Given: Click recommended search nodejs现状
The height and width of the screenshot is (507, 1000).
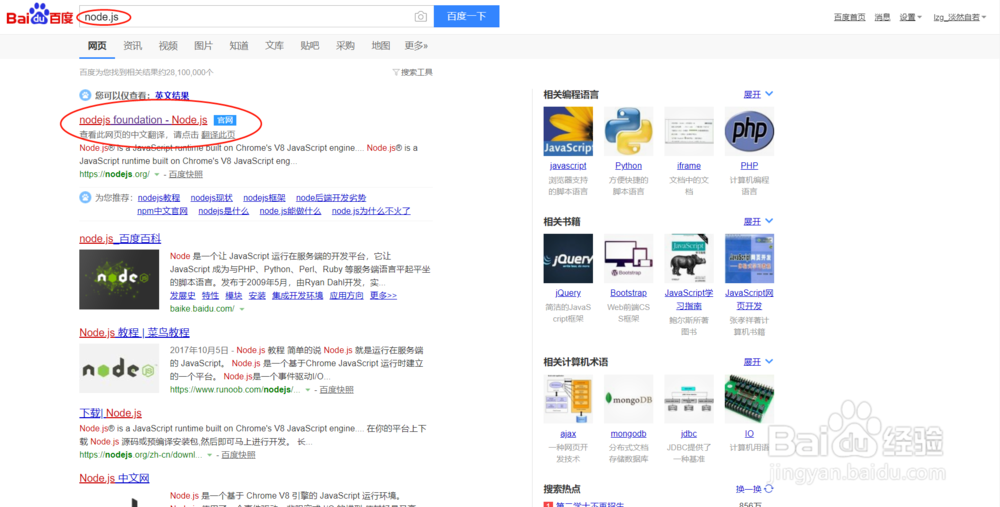Looking at the screenshot, I should [212, 198].
